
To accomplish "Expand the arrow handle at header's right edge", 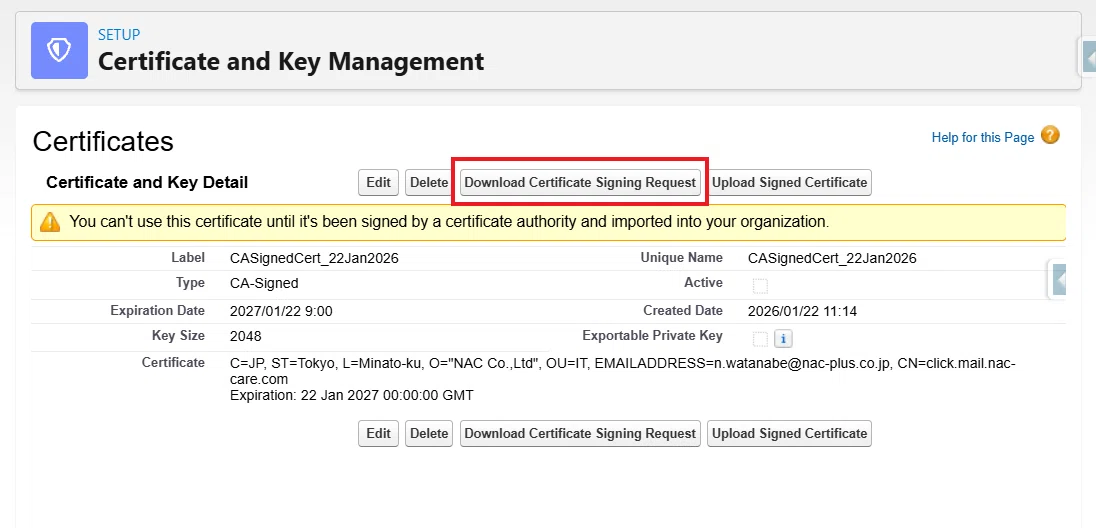I will pyautogui.click(x=1088, y=58).
